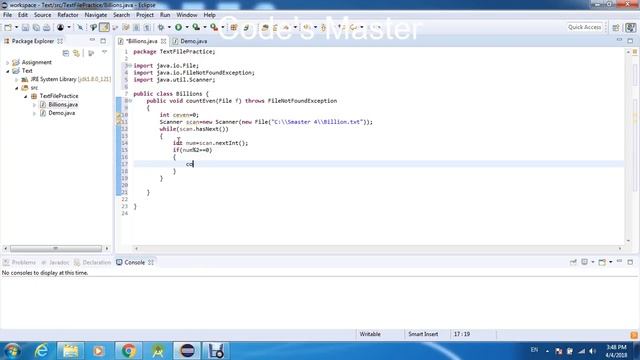Open the Window menu

coord(187,15)
